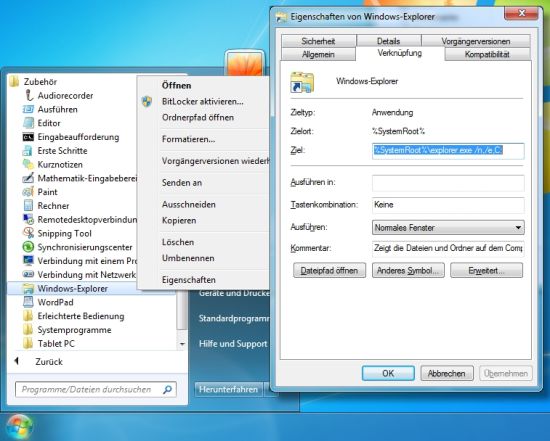The width and height of the screenshot is (550, 441).
Task: Switch to the Allgemein tab
Action: click(318, 54)
